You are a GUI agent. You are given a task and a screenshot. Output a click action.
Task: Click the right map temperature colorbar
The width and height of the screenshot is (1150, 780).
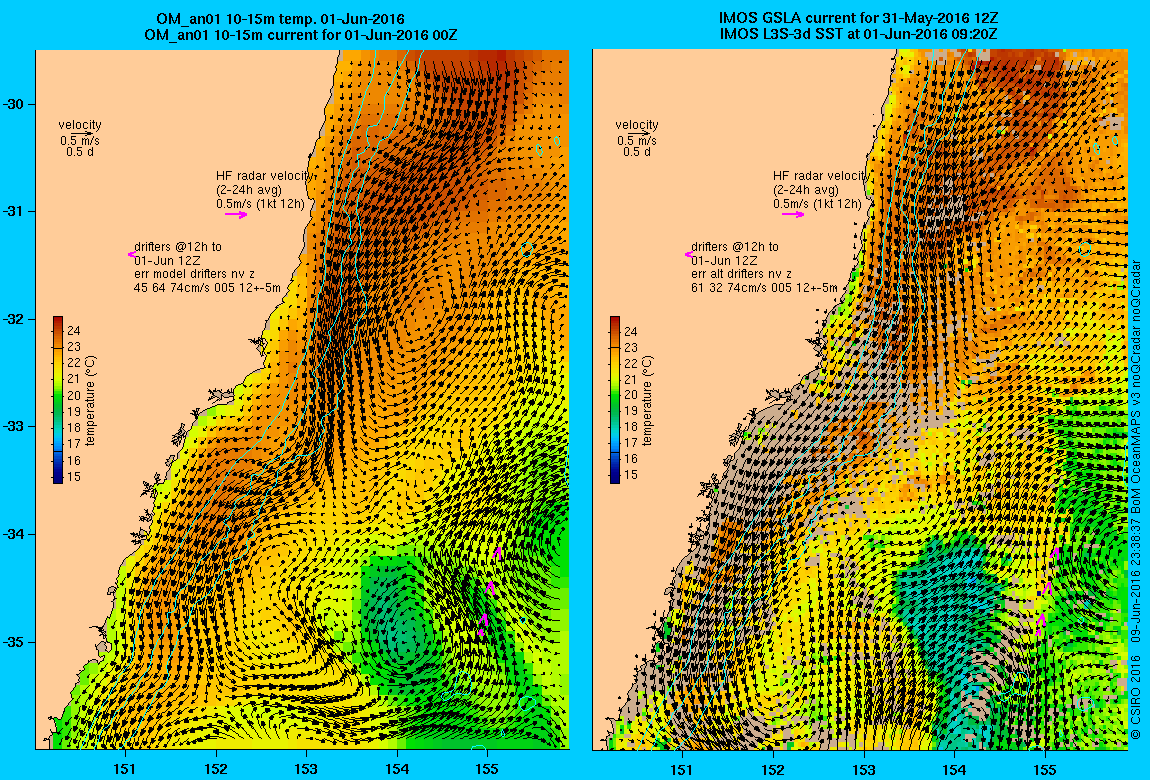[615, 400]
